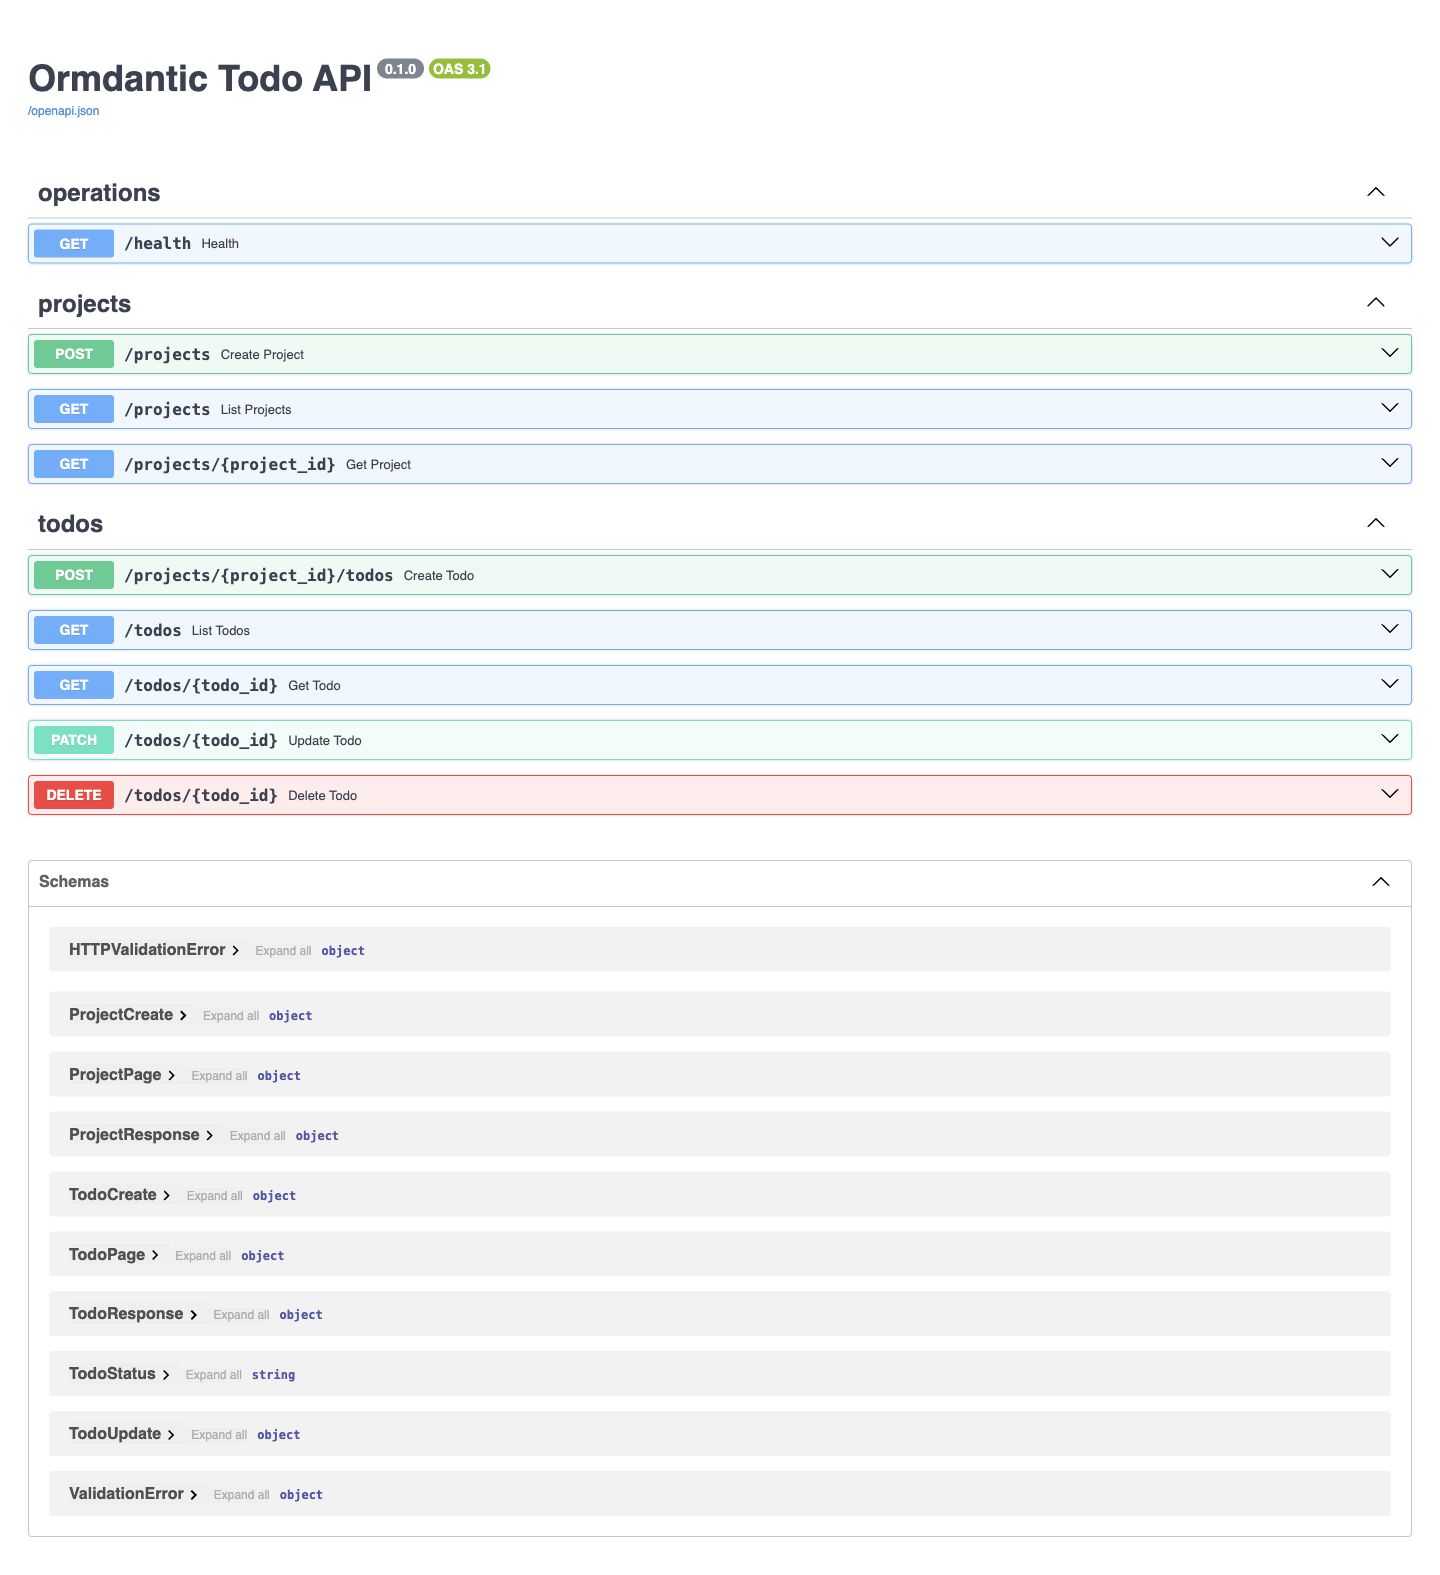Click GET badge for List Projects
The height and width of the screenshot is (1575, 1440).
74,409
